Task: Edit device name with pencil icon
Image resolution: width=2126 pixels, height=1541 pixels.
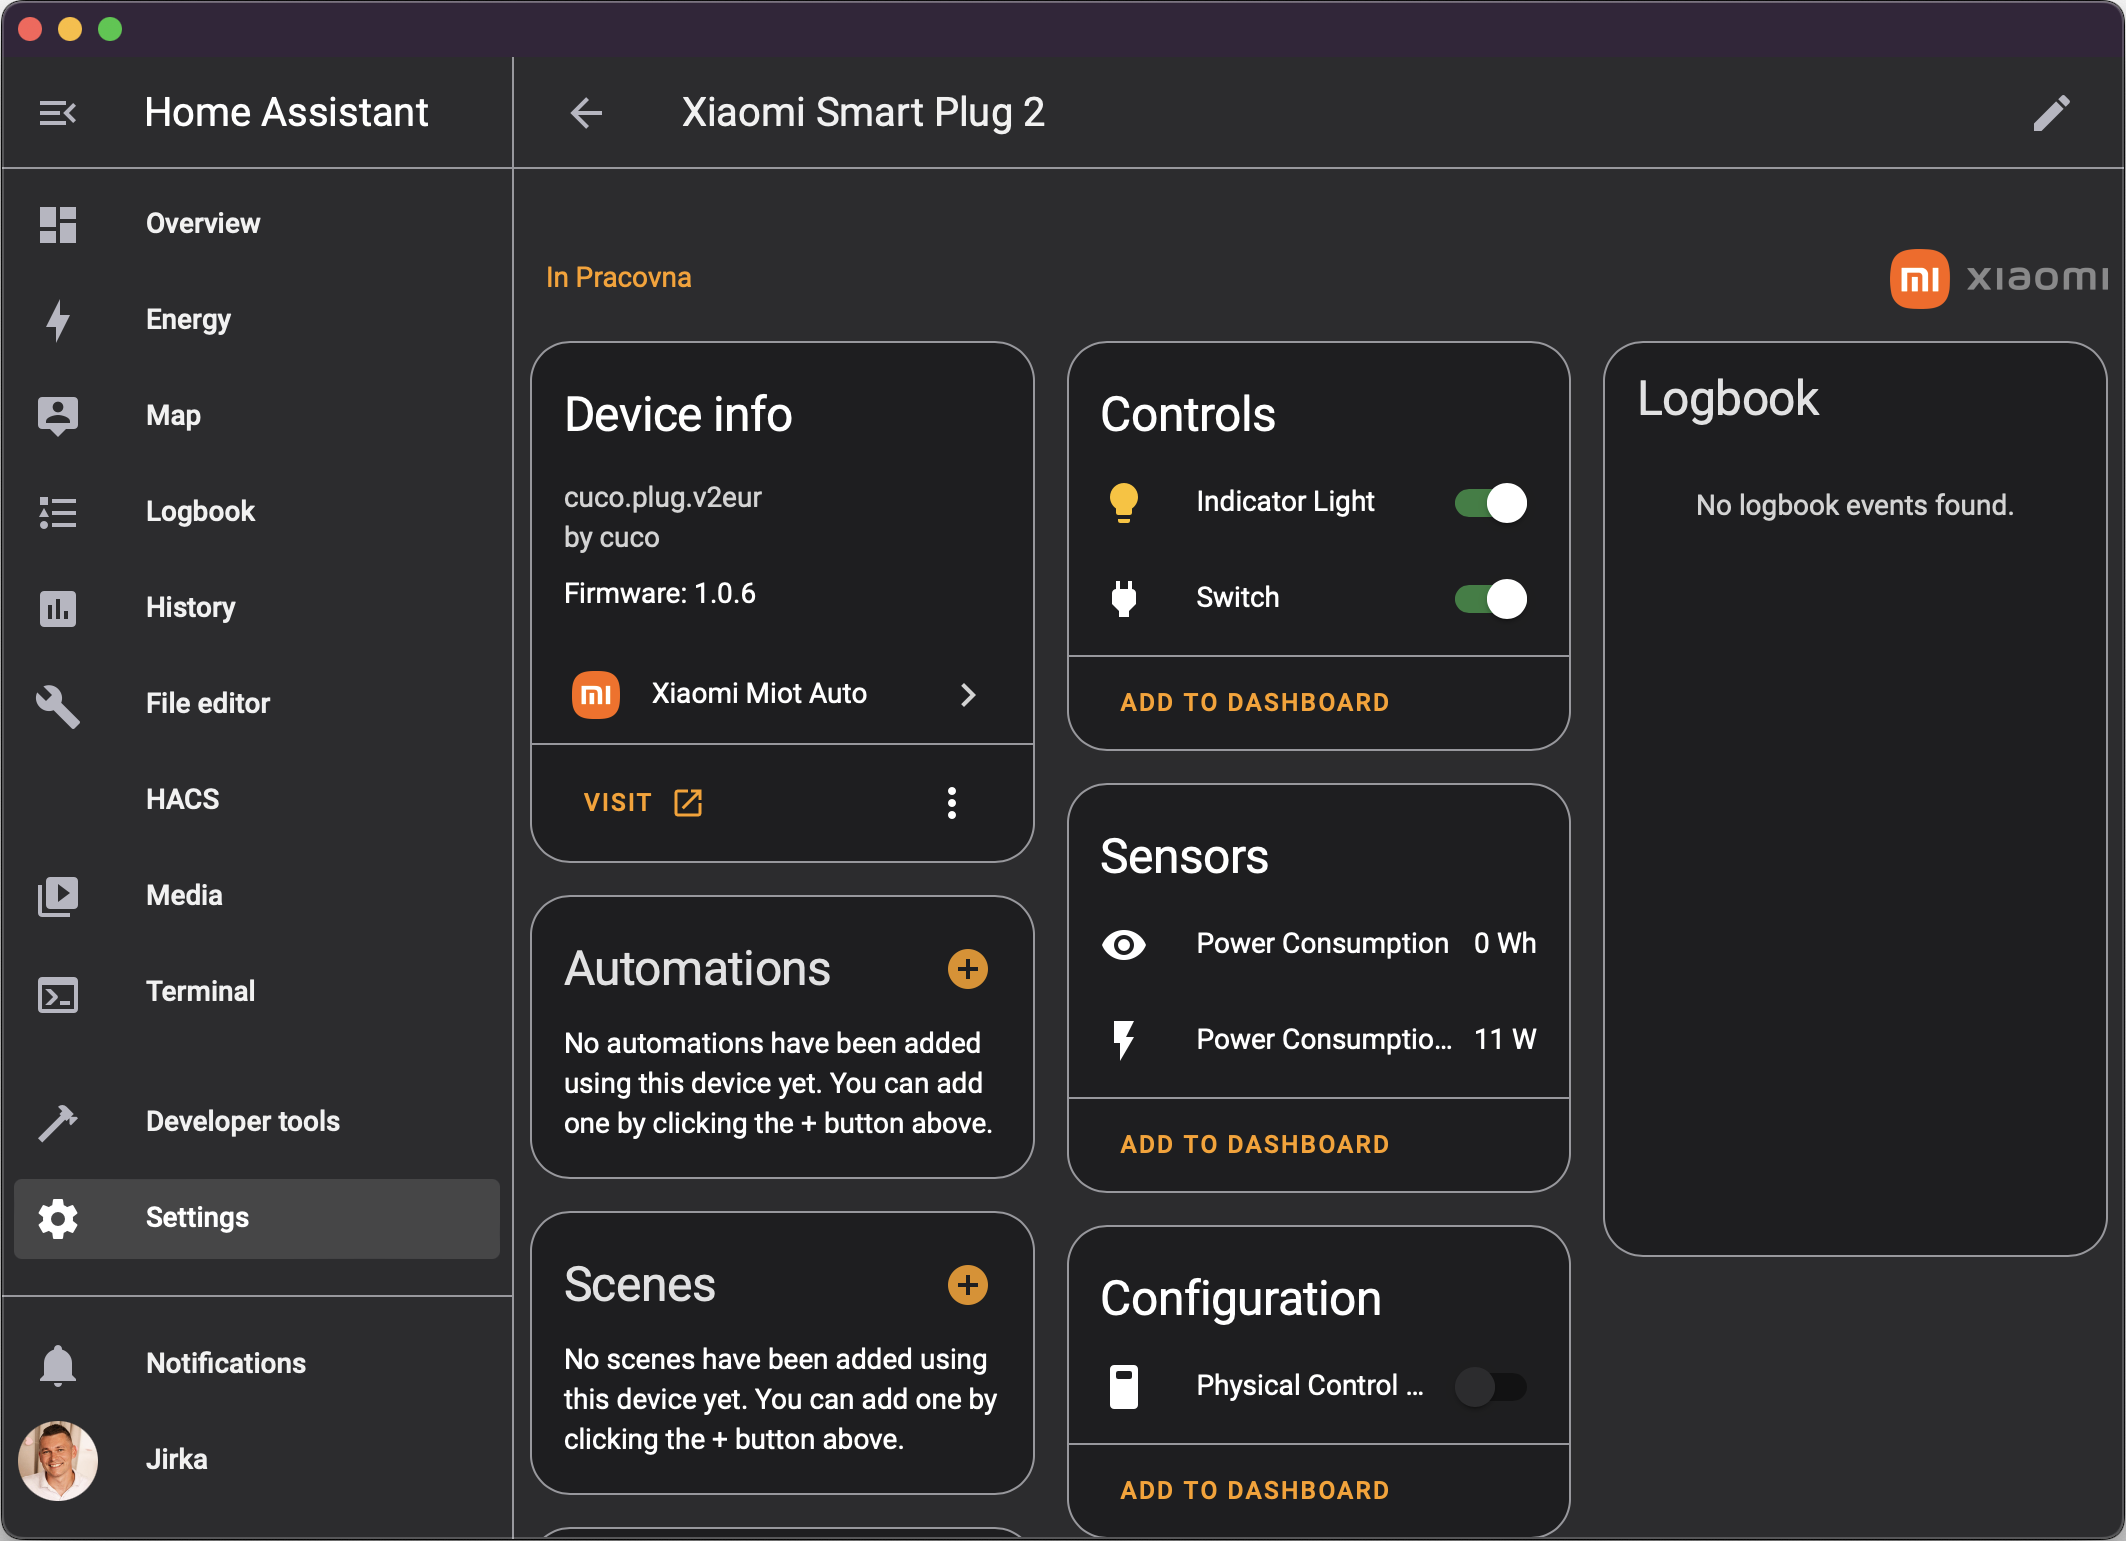Action: pyautogui.click(x=2051, y=113)
